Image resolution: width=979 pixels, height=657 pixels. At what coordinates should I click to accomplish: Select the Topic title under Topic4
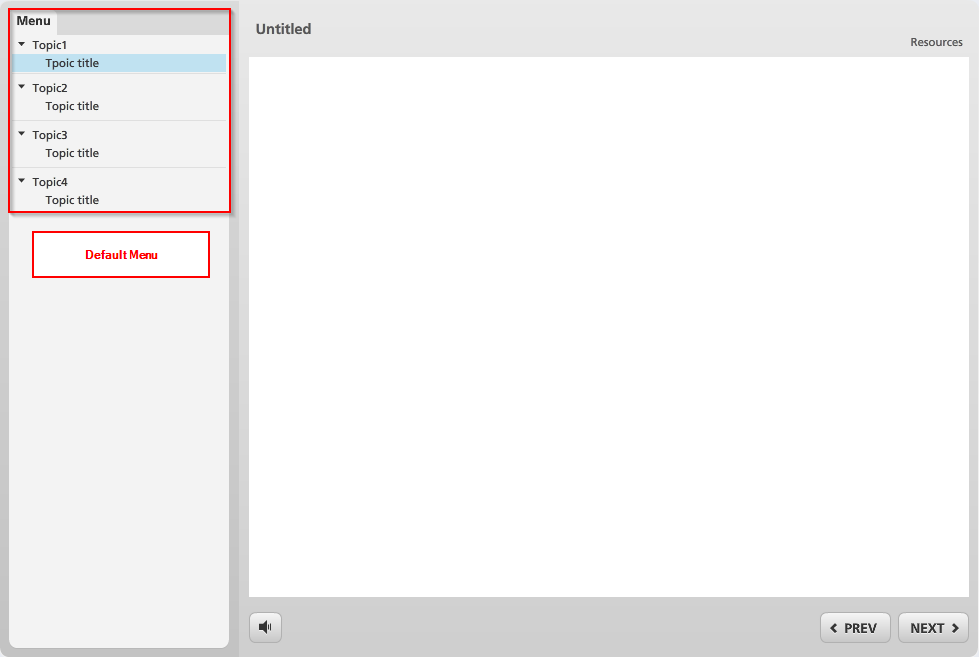[x=72, y=200]
